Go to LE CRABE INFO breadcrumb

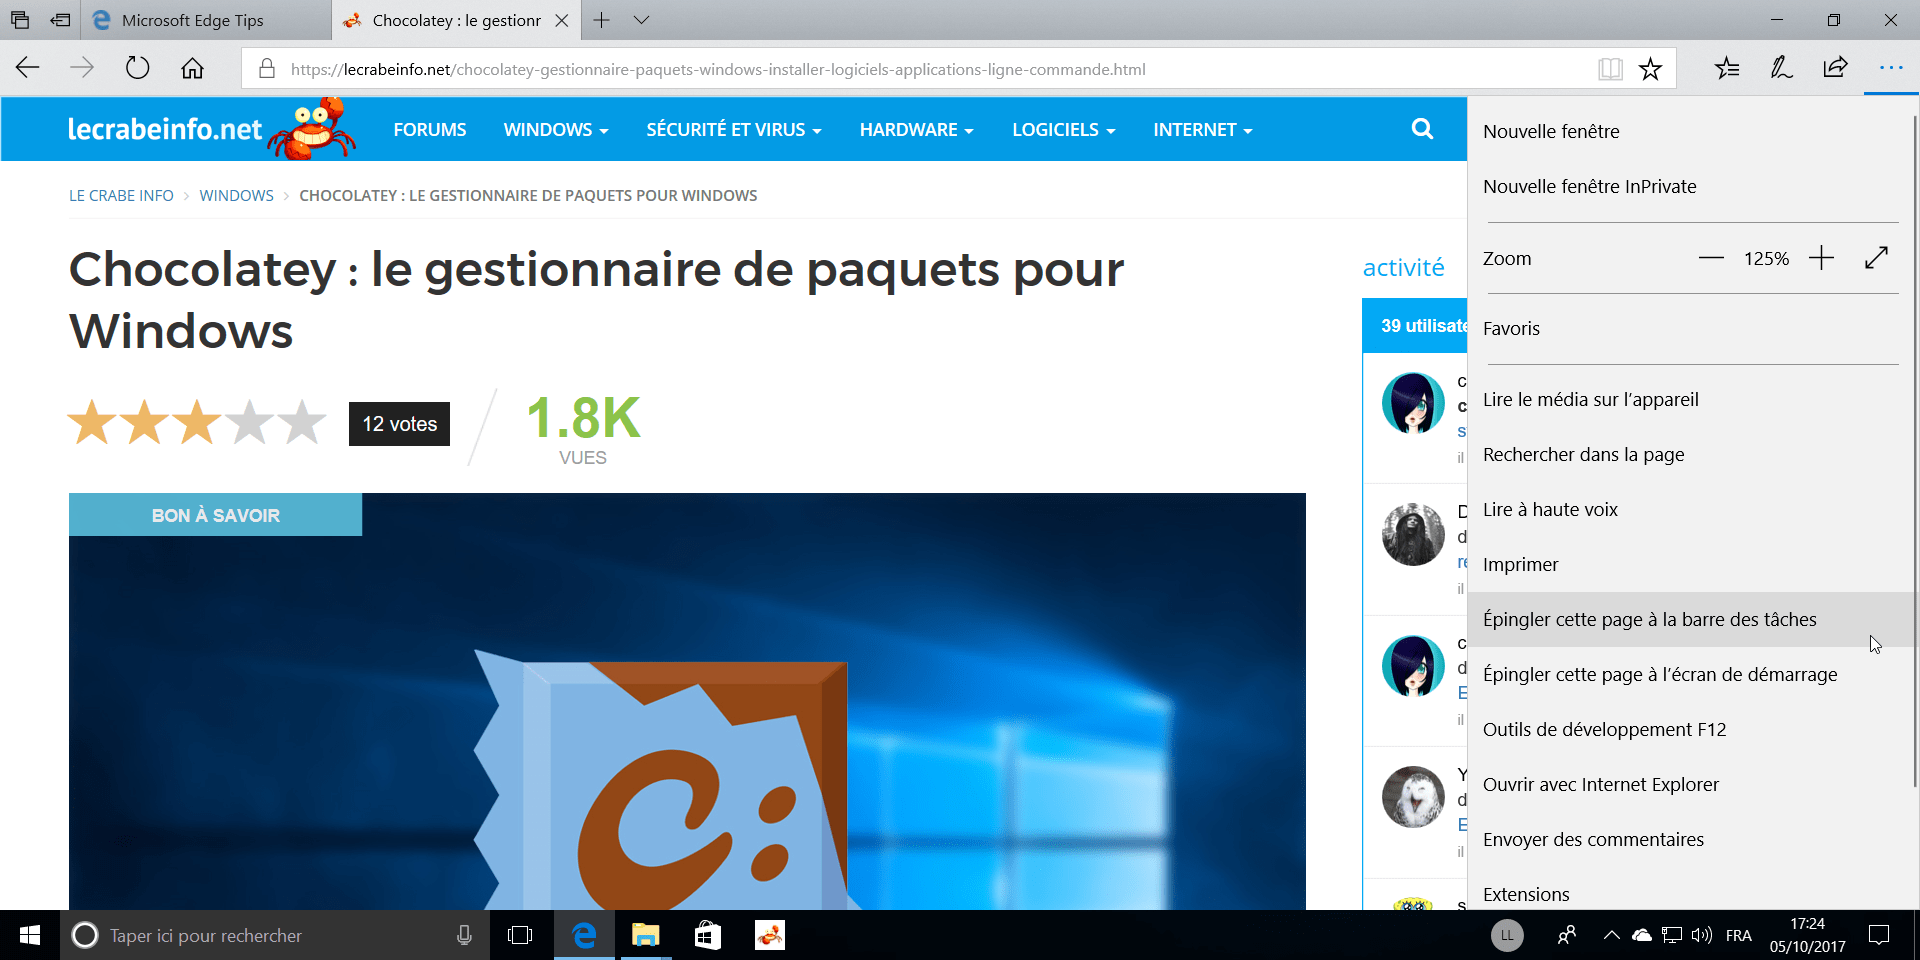point(121,196)
